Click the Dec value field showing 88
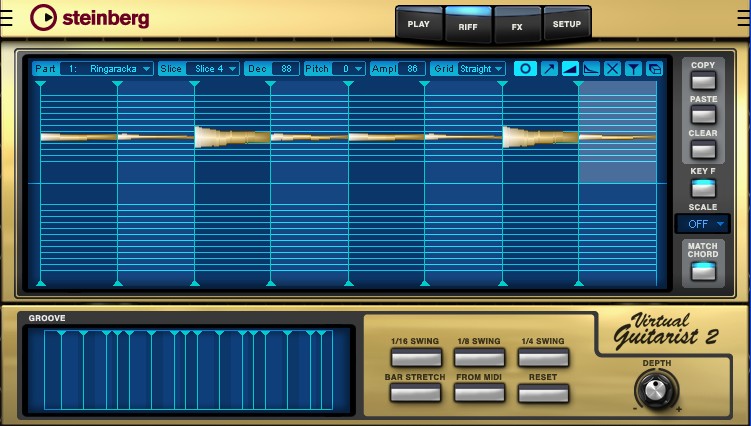Image resolution: width=751 pixels, height=426 pixels. 286,69
